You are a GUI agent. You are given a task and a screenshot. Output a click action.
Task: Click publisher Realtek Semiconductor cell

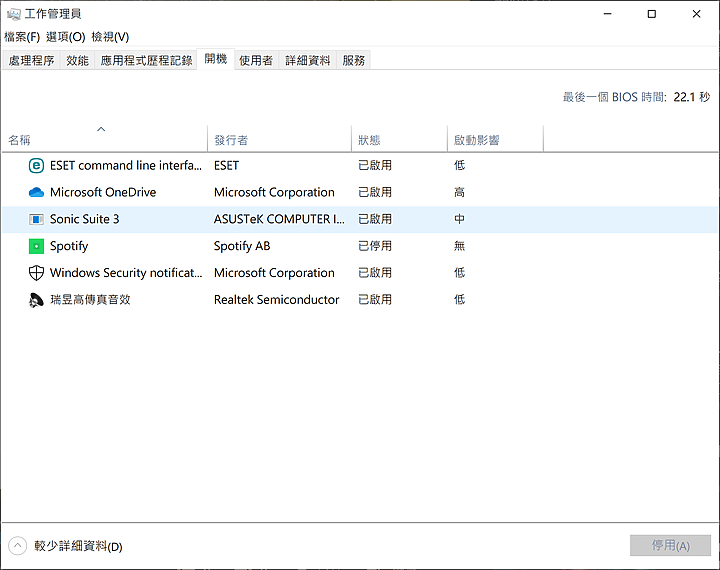(x=276, y=300)
